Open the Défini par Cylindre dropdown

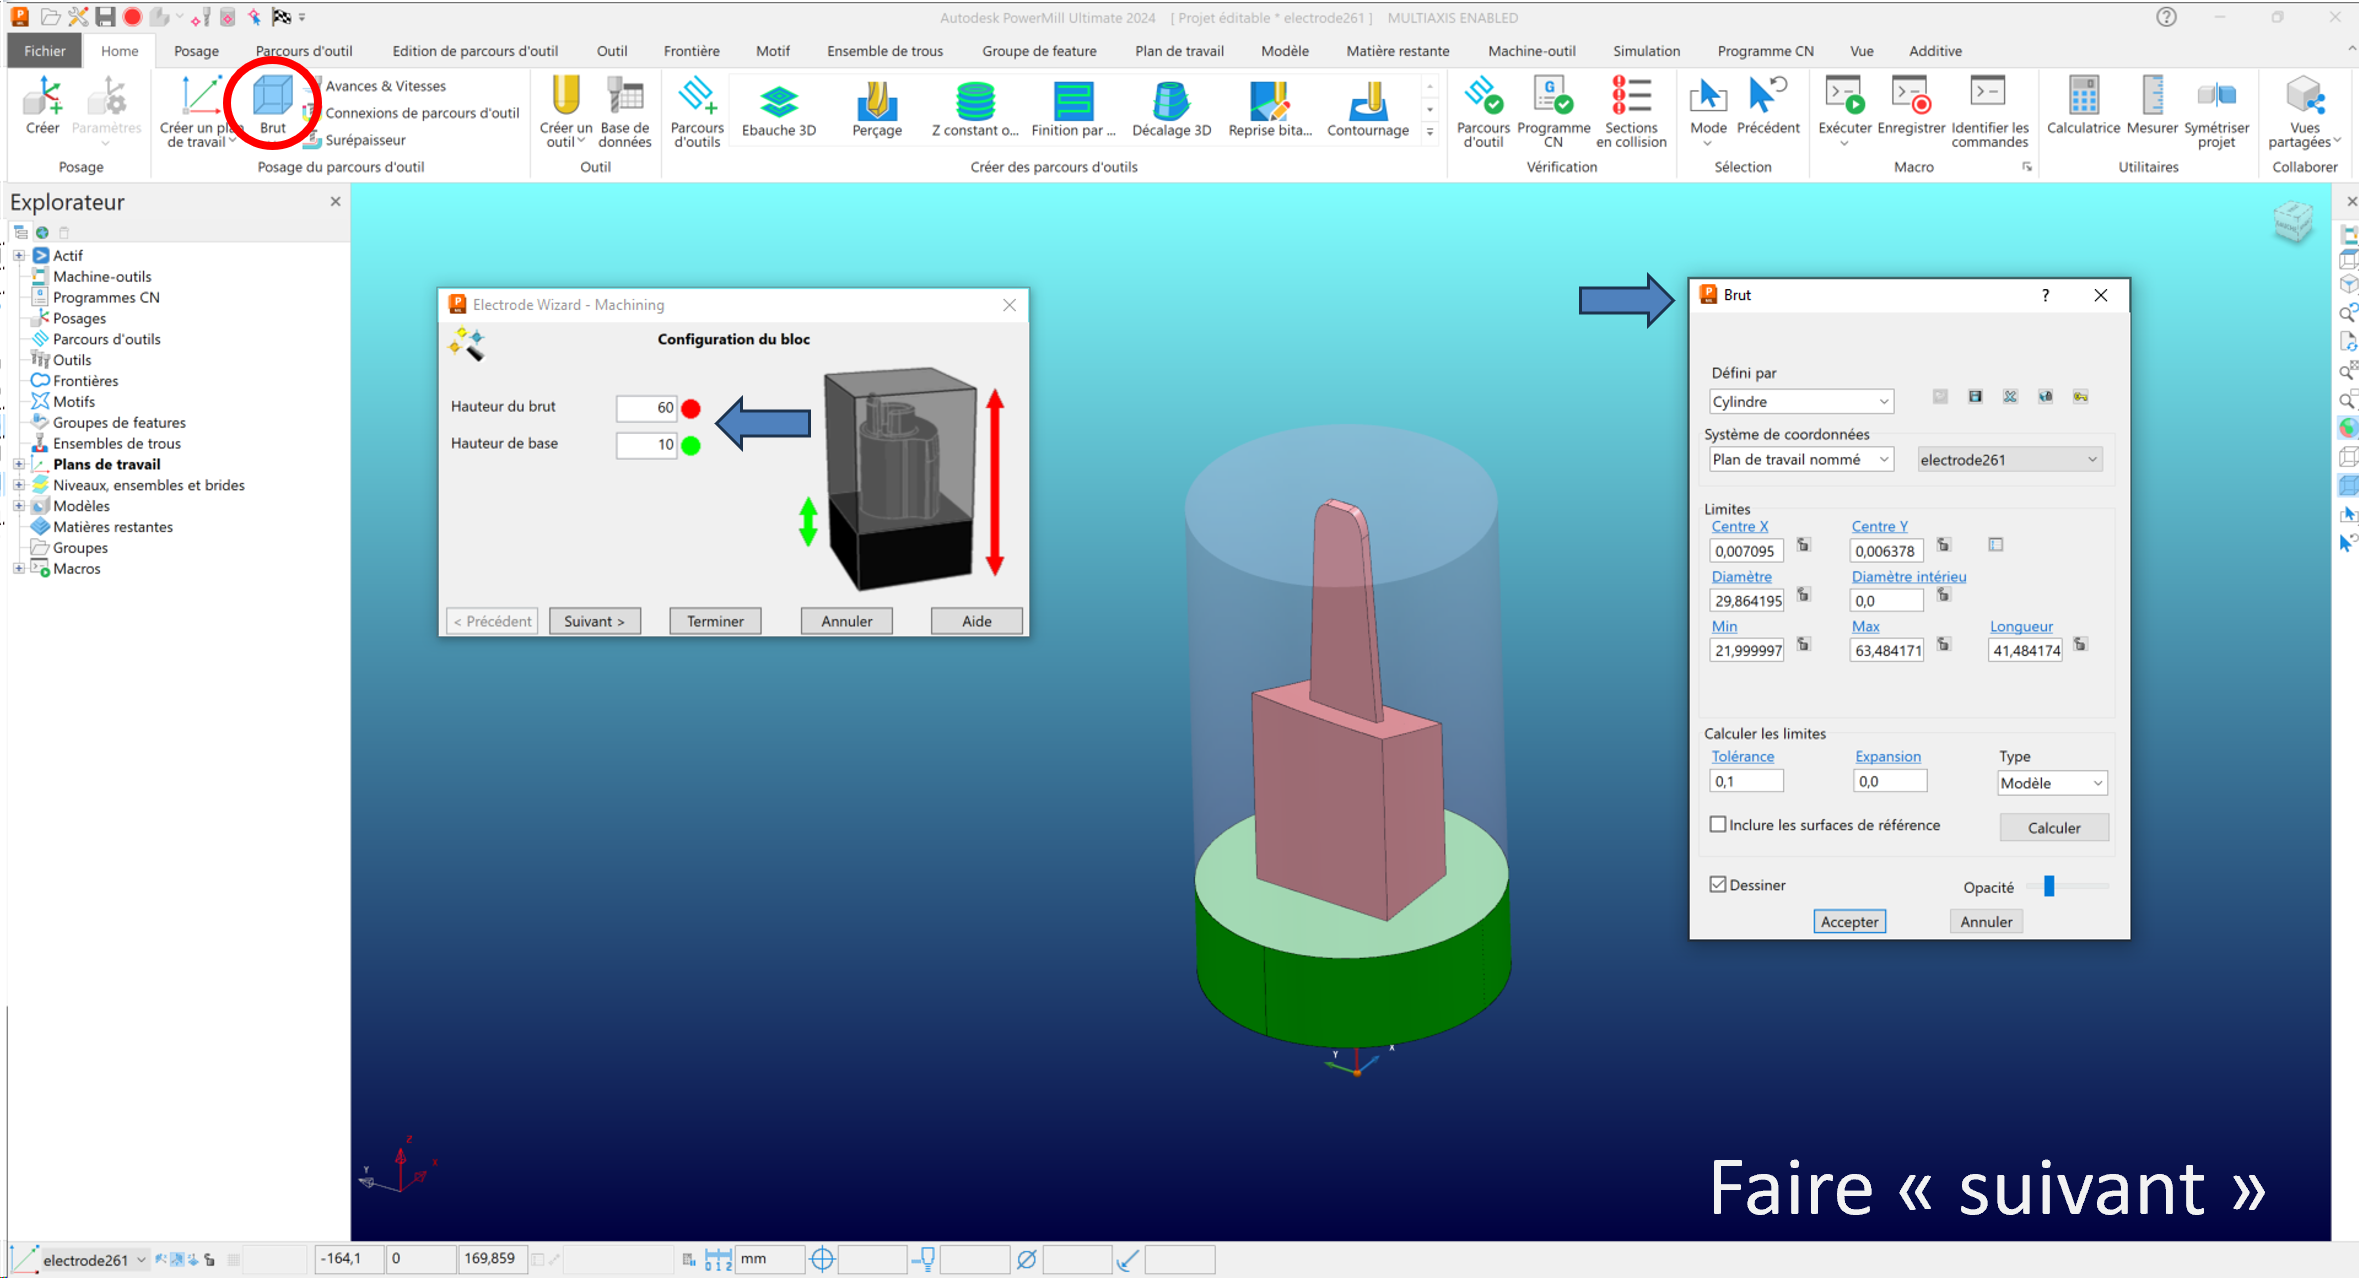1800,401
